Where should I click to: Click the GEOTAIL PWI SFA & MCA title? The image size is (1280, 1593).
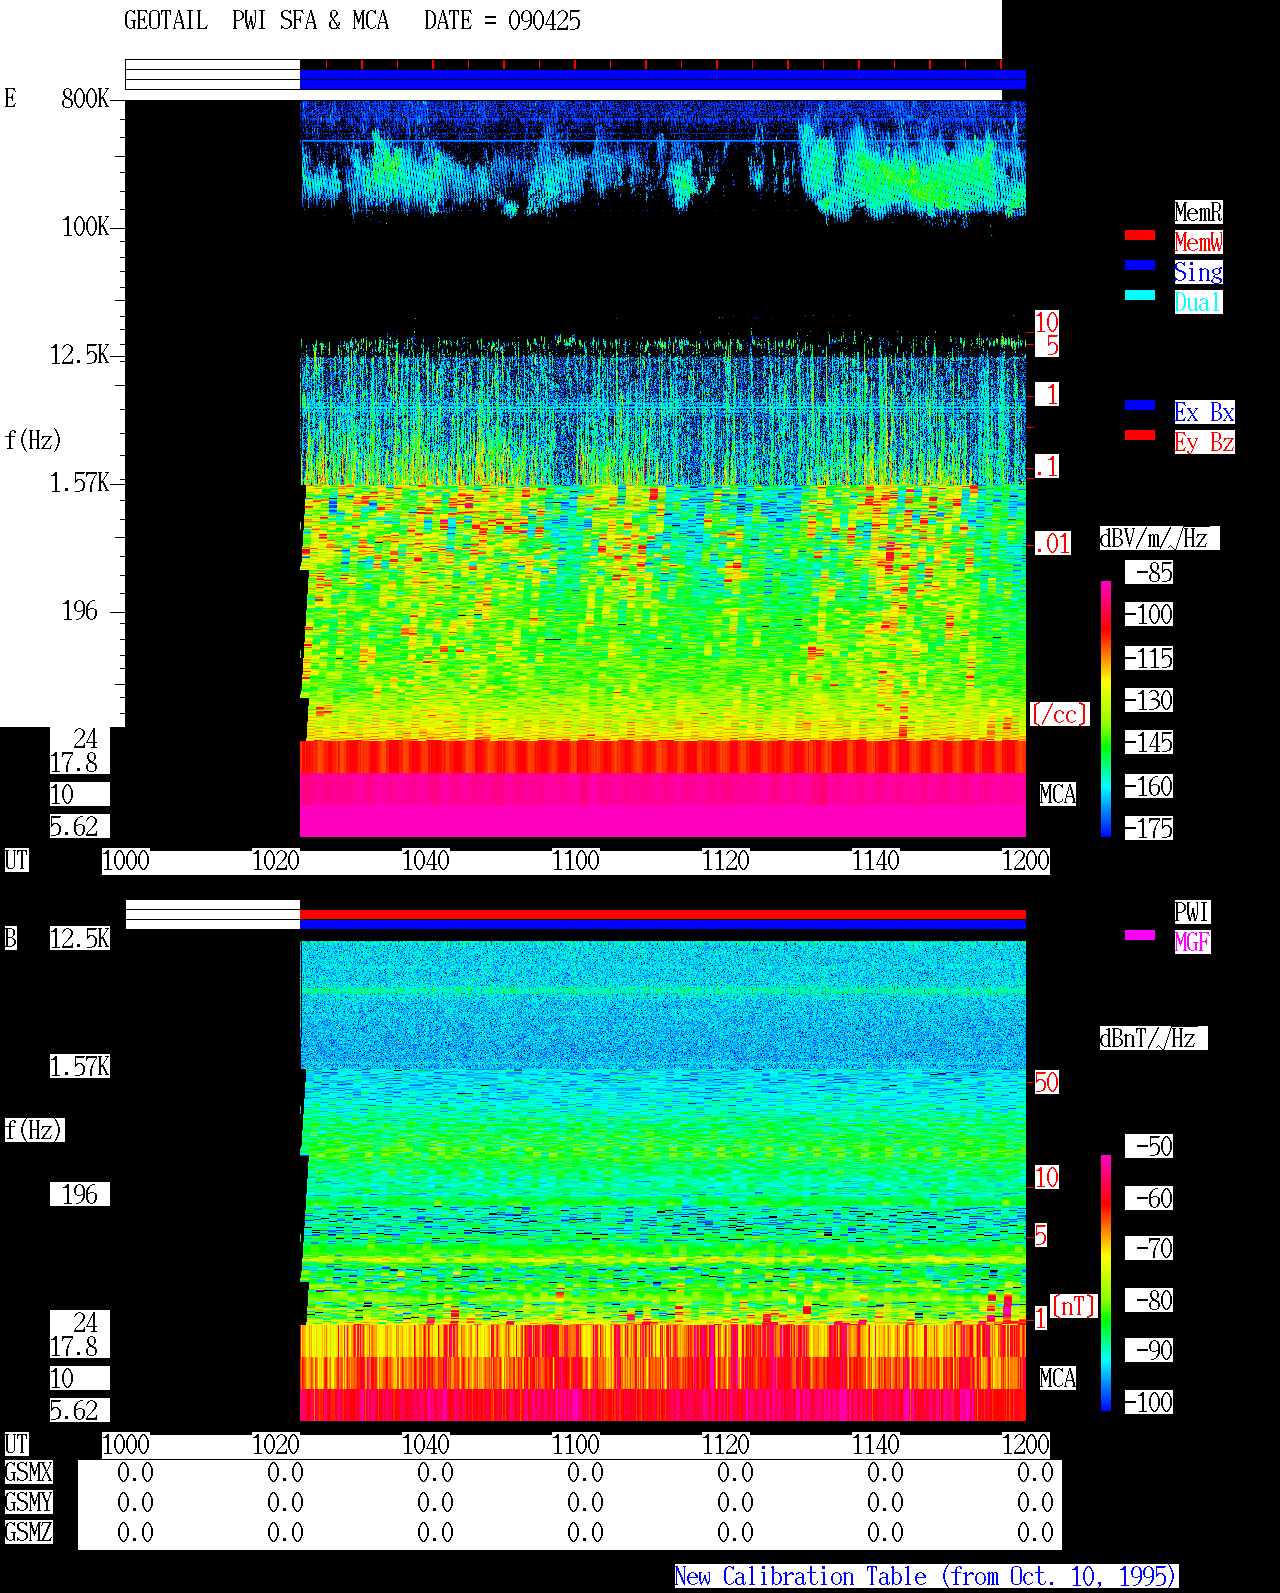pos(256,21)
